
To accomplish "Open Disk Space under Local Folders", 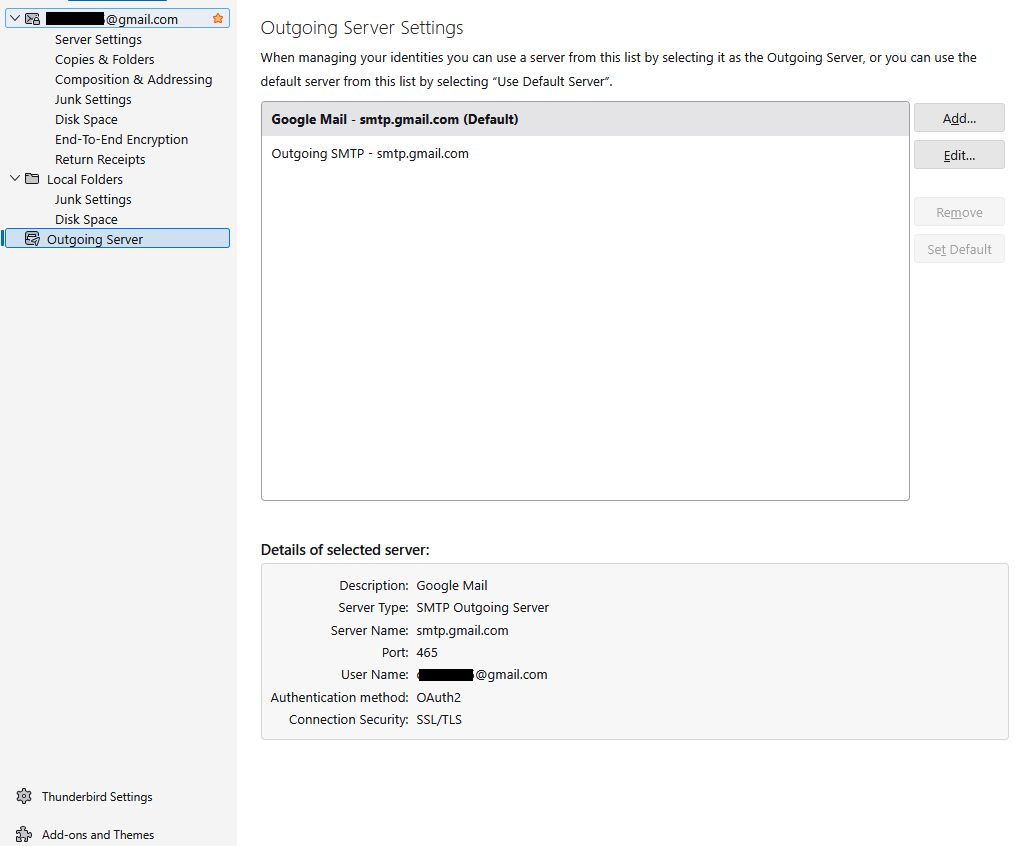I will [x=86, y=219].
